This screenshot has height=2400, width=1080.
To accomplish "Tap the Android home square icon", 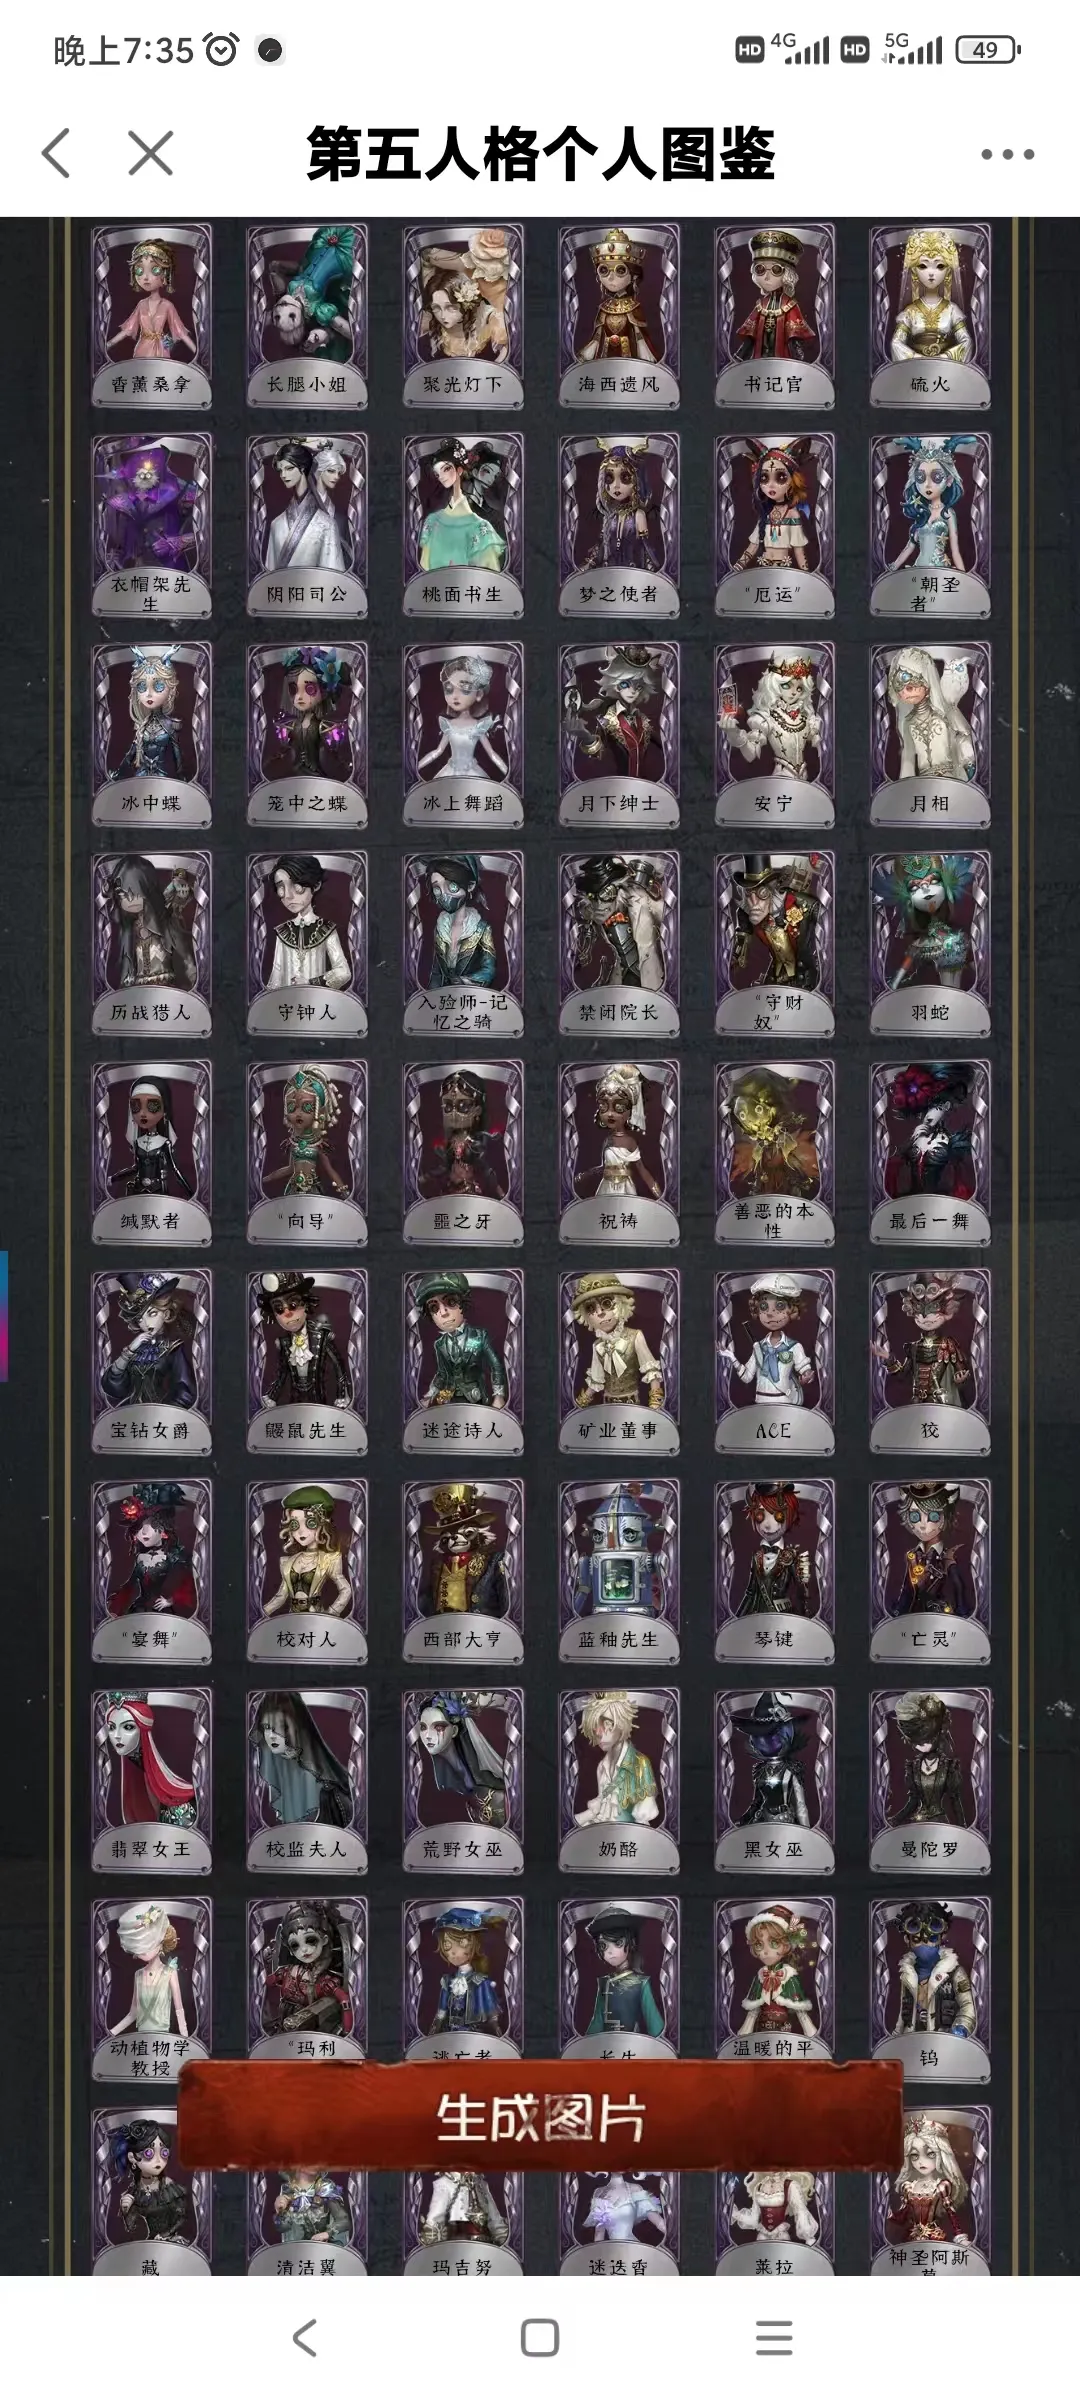I will coord(540,2337).
